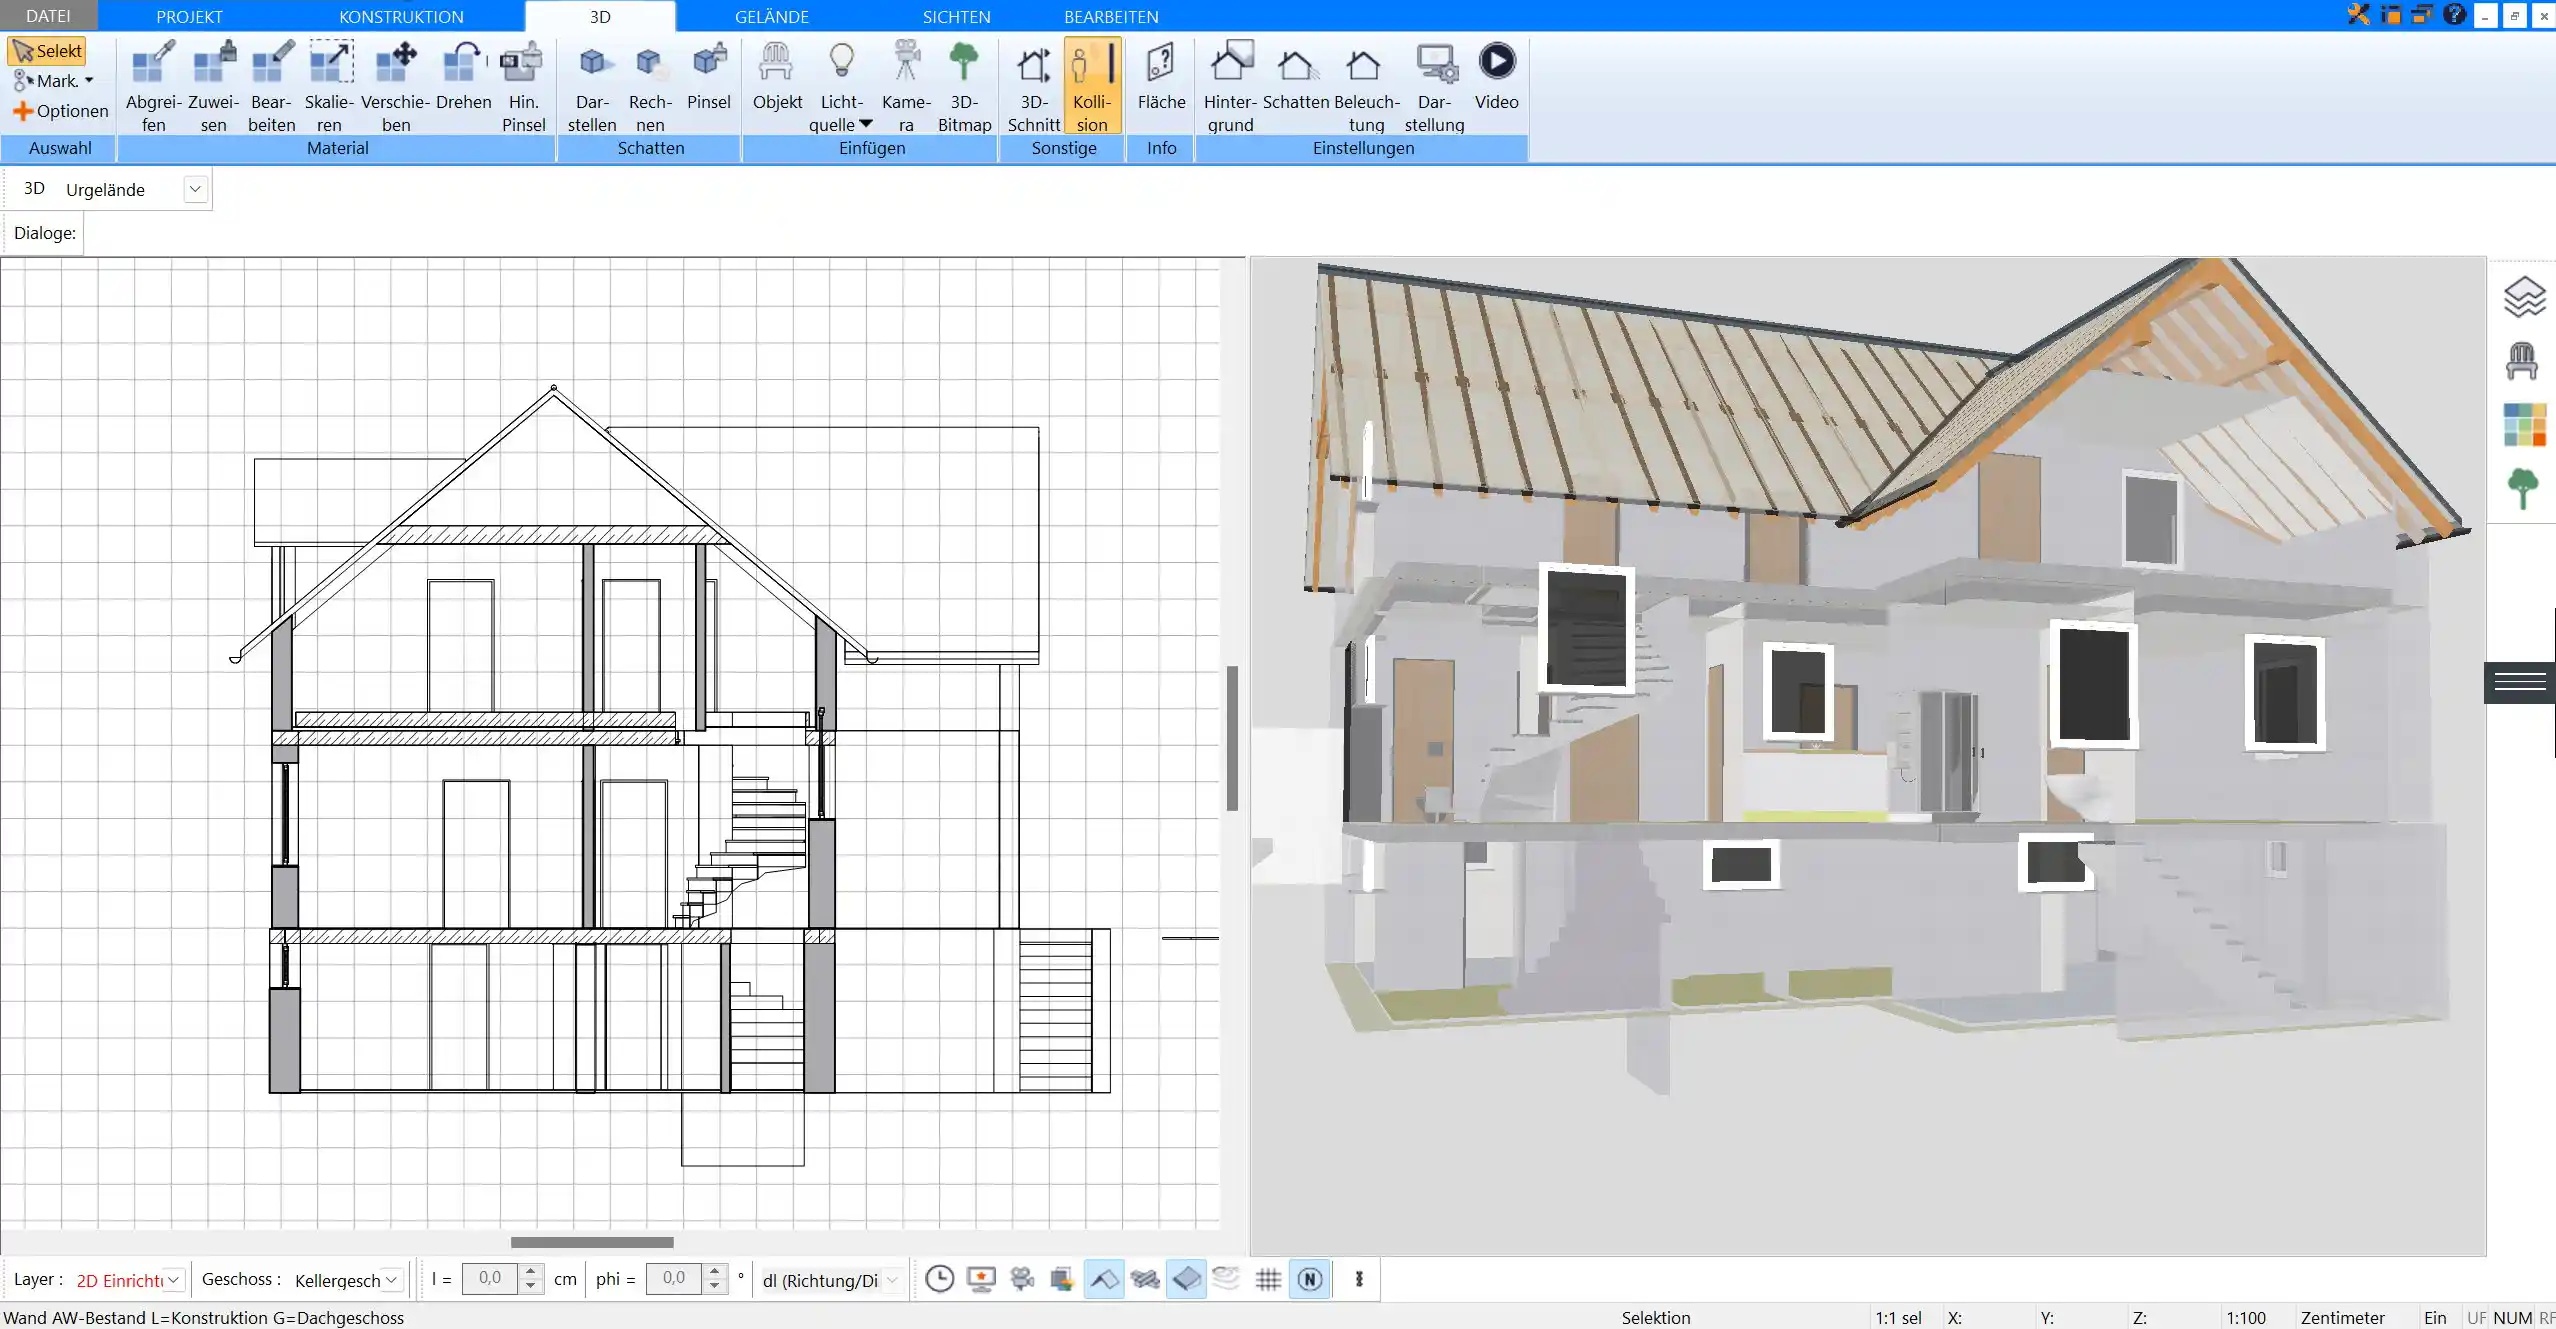Select the 3D-Schnitt (3D Section) tool

[1033, 83]
